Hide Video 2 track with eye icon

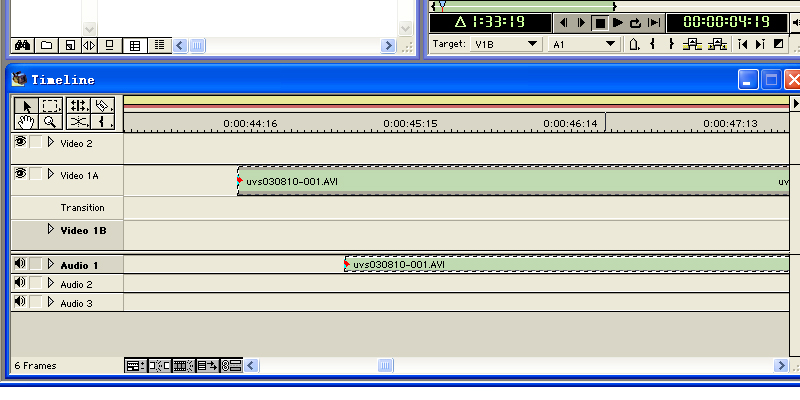click(x=20, y=142)
